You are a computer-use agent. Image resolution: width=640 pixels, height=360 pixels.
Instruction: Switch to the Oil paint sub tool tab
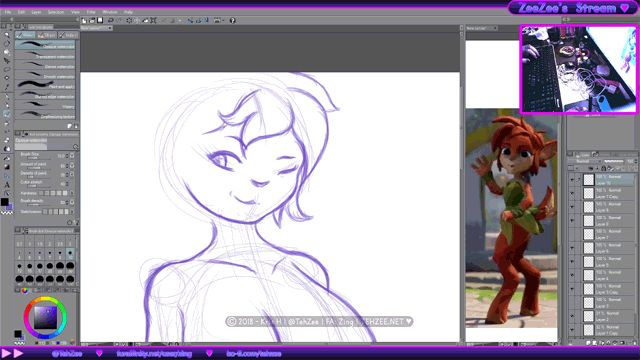click(47, 36)
